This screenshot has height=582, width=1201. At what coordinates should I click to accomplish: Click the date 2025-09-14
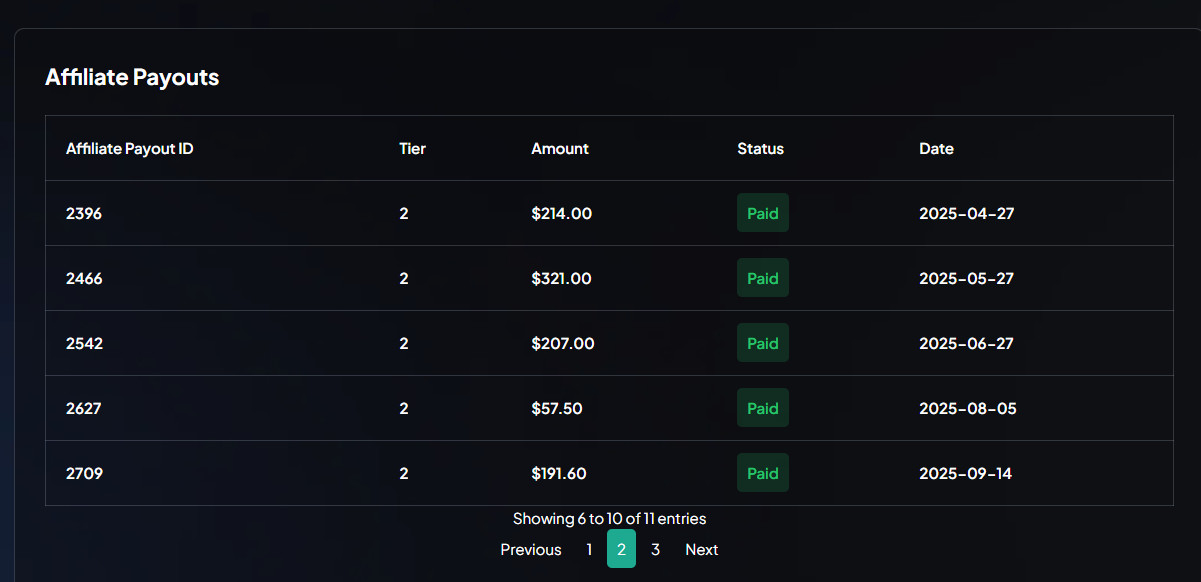point(965,473)
